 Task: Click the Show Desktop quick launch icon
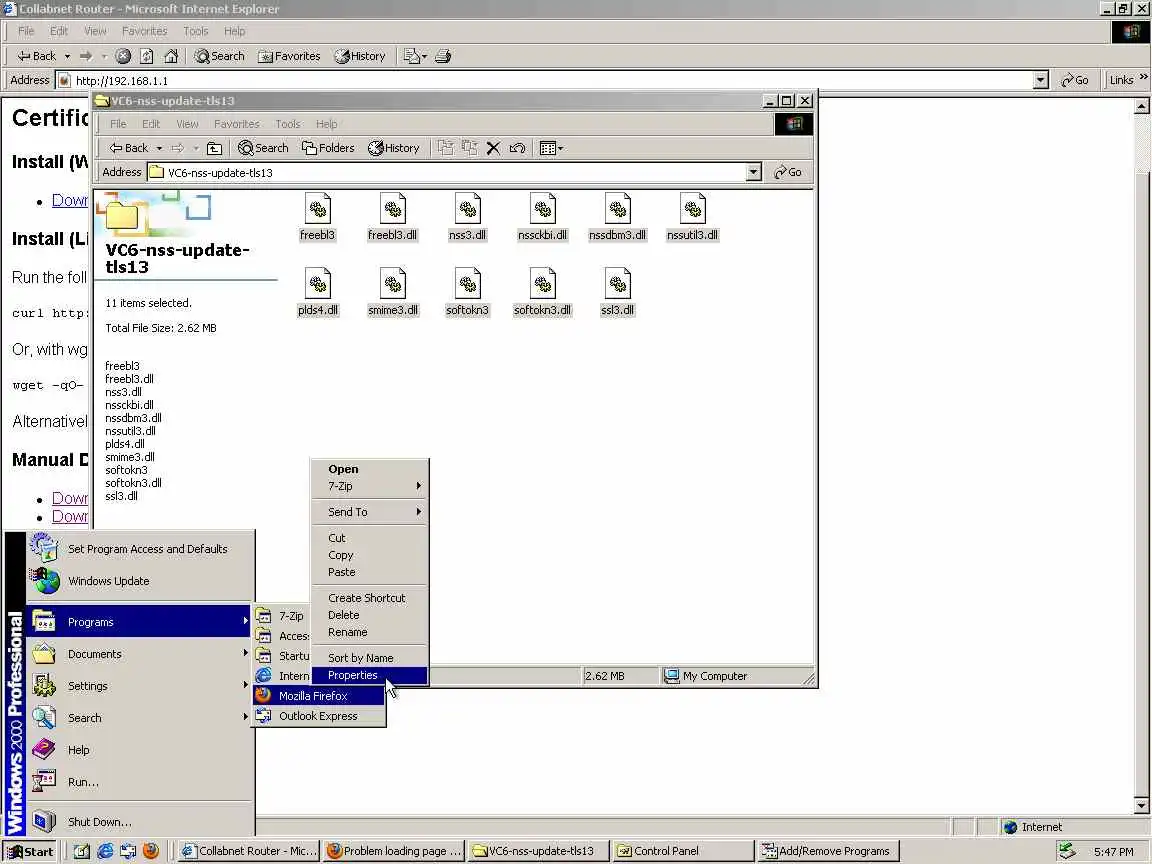(x=82, y=851)
